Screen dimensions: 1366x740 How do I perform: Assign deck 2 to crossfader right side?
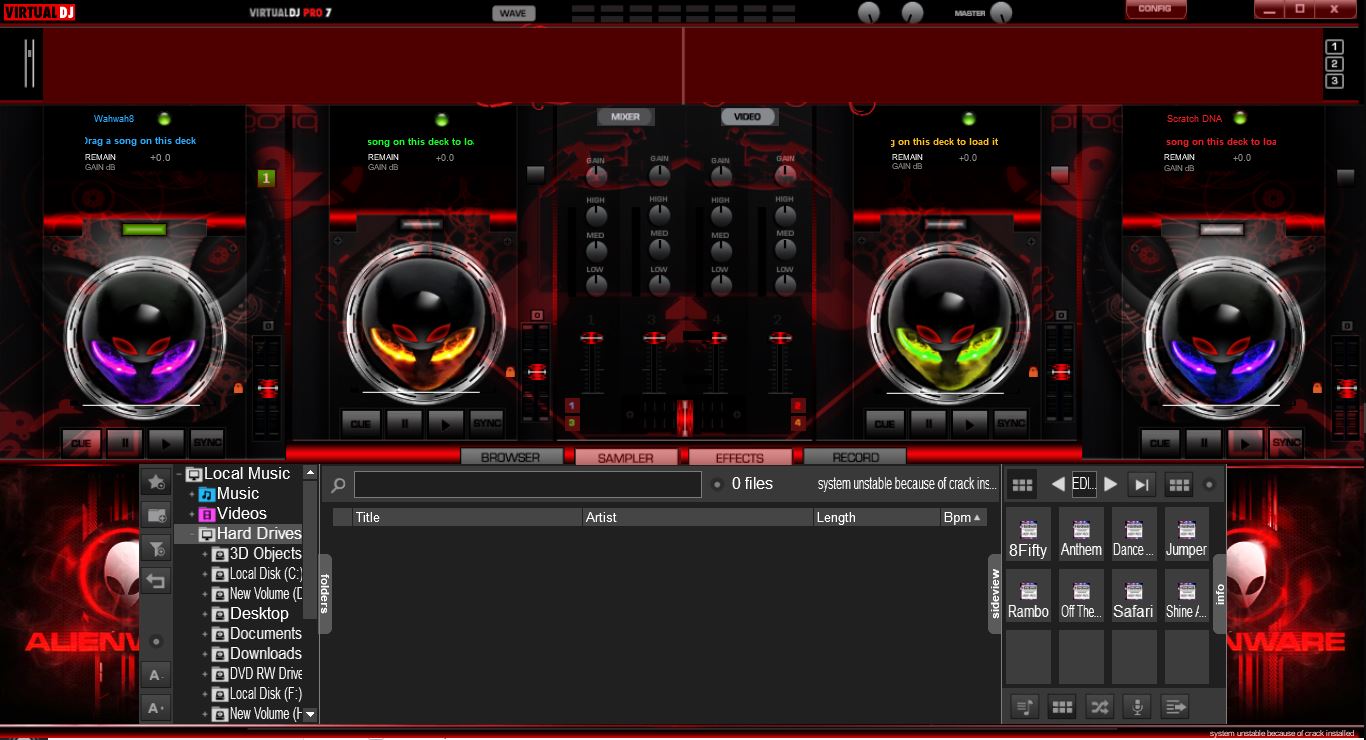[798, 405]
